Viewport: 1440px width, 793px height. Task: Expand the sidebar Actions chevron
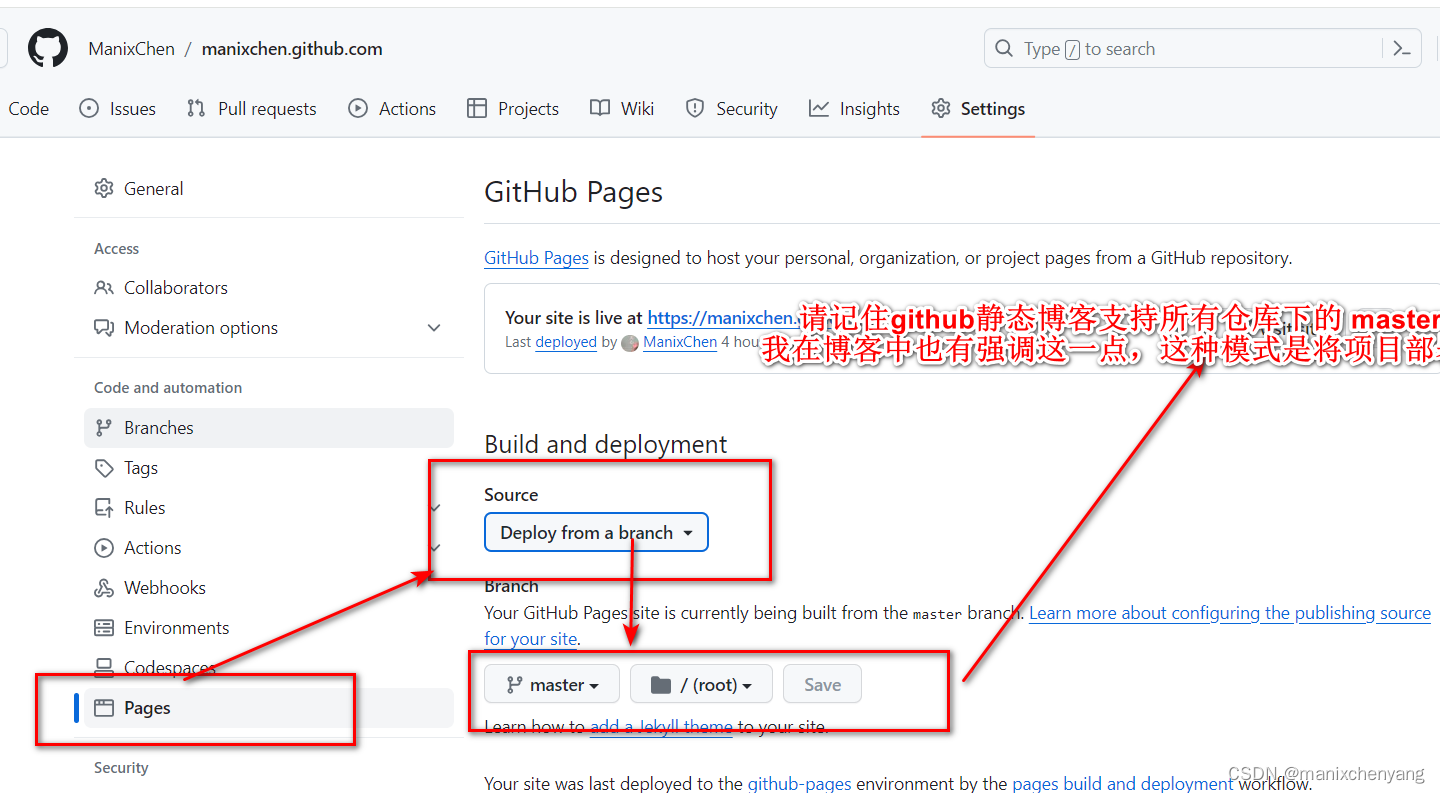pos(434,548)
